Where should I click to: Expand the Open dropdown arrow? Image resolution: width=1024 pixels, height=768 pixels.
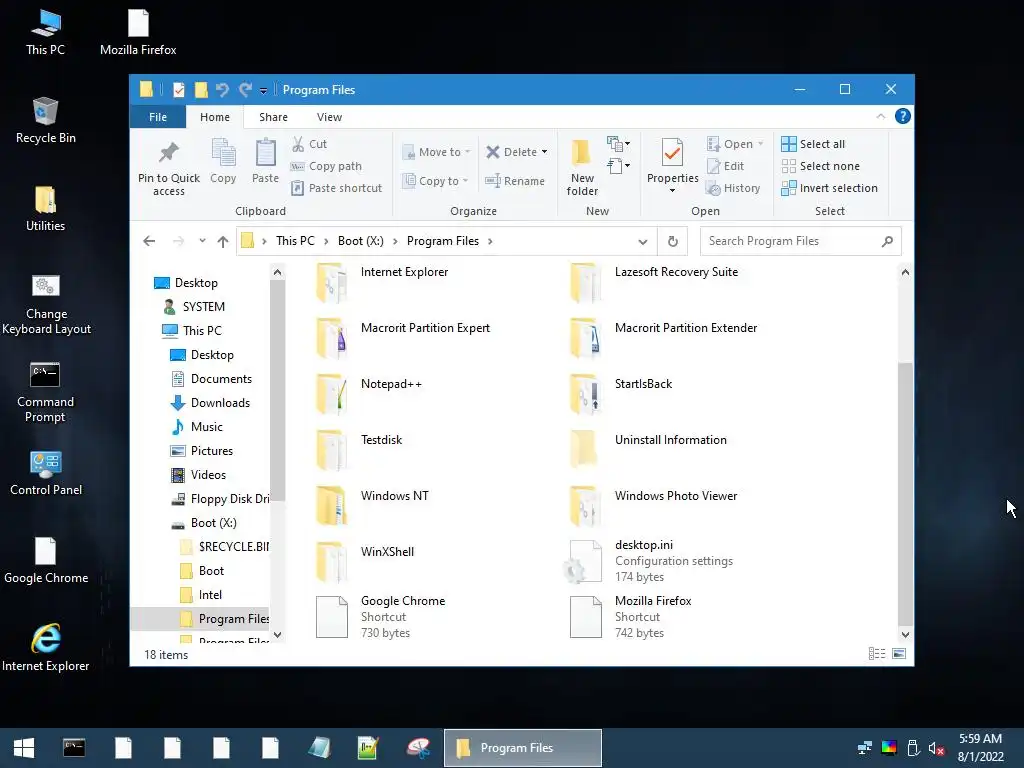(x=760, y=144)
